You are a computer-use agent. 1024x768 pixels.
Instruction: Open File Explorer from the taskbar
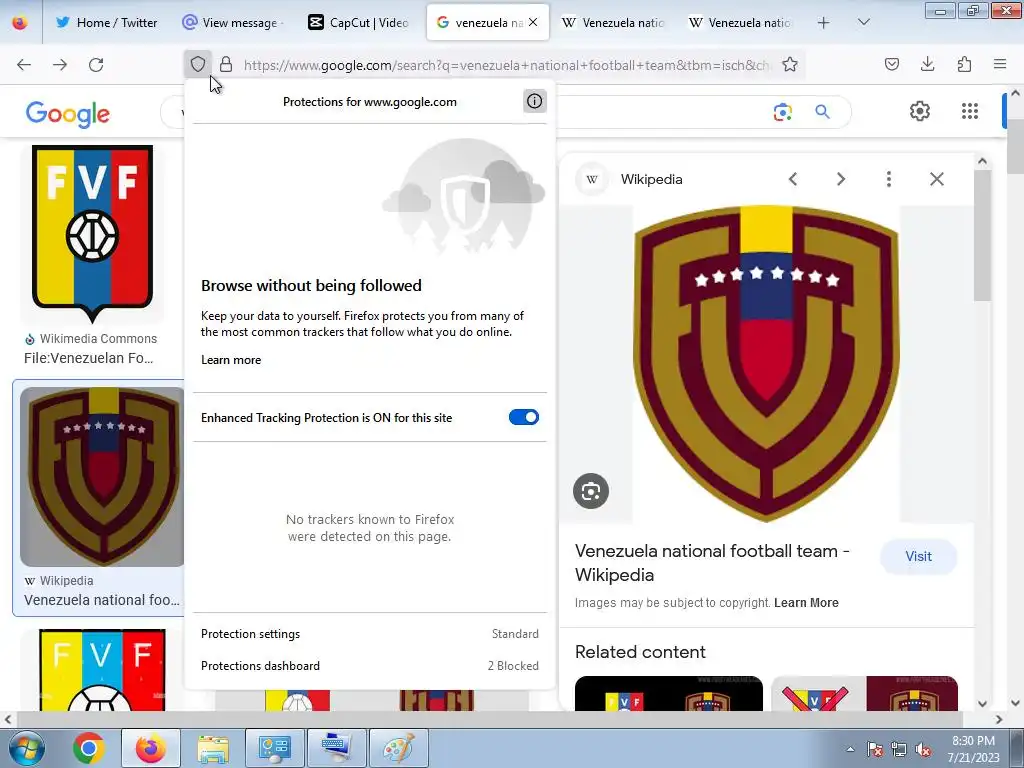tap(213, 748)
